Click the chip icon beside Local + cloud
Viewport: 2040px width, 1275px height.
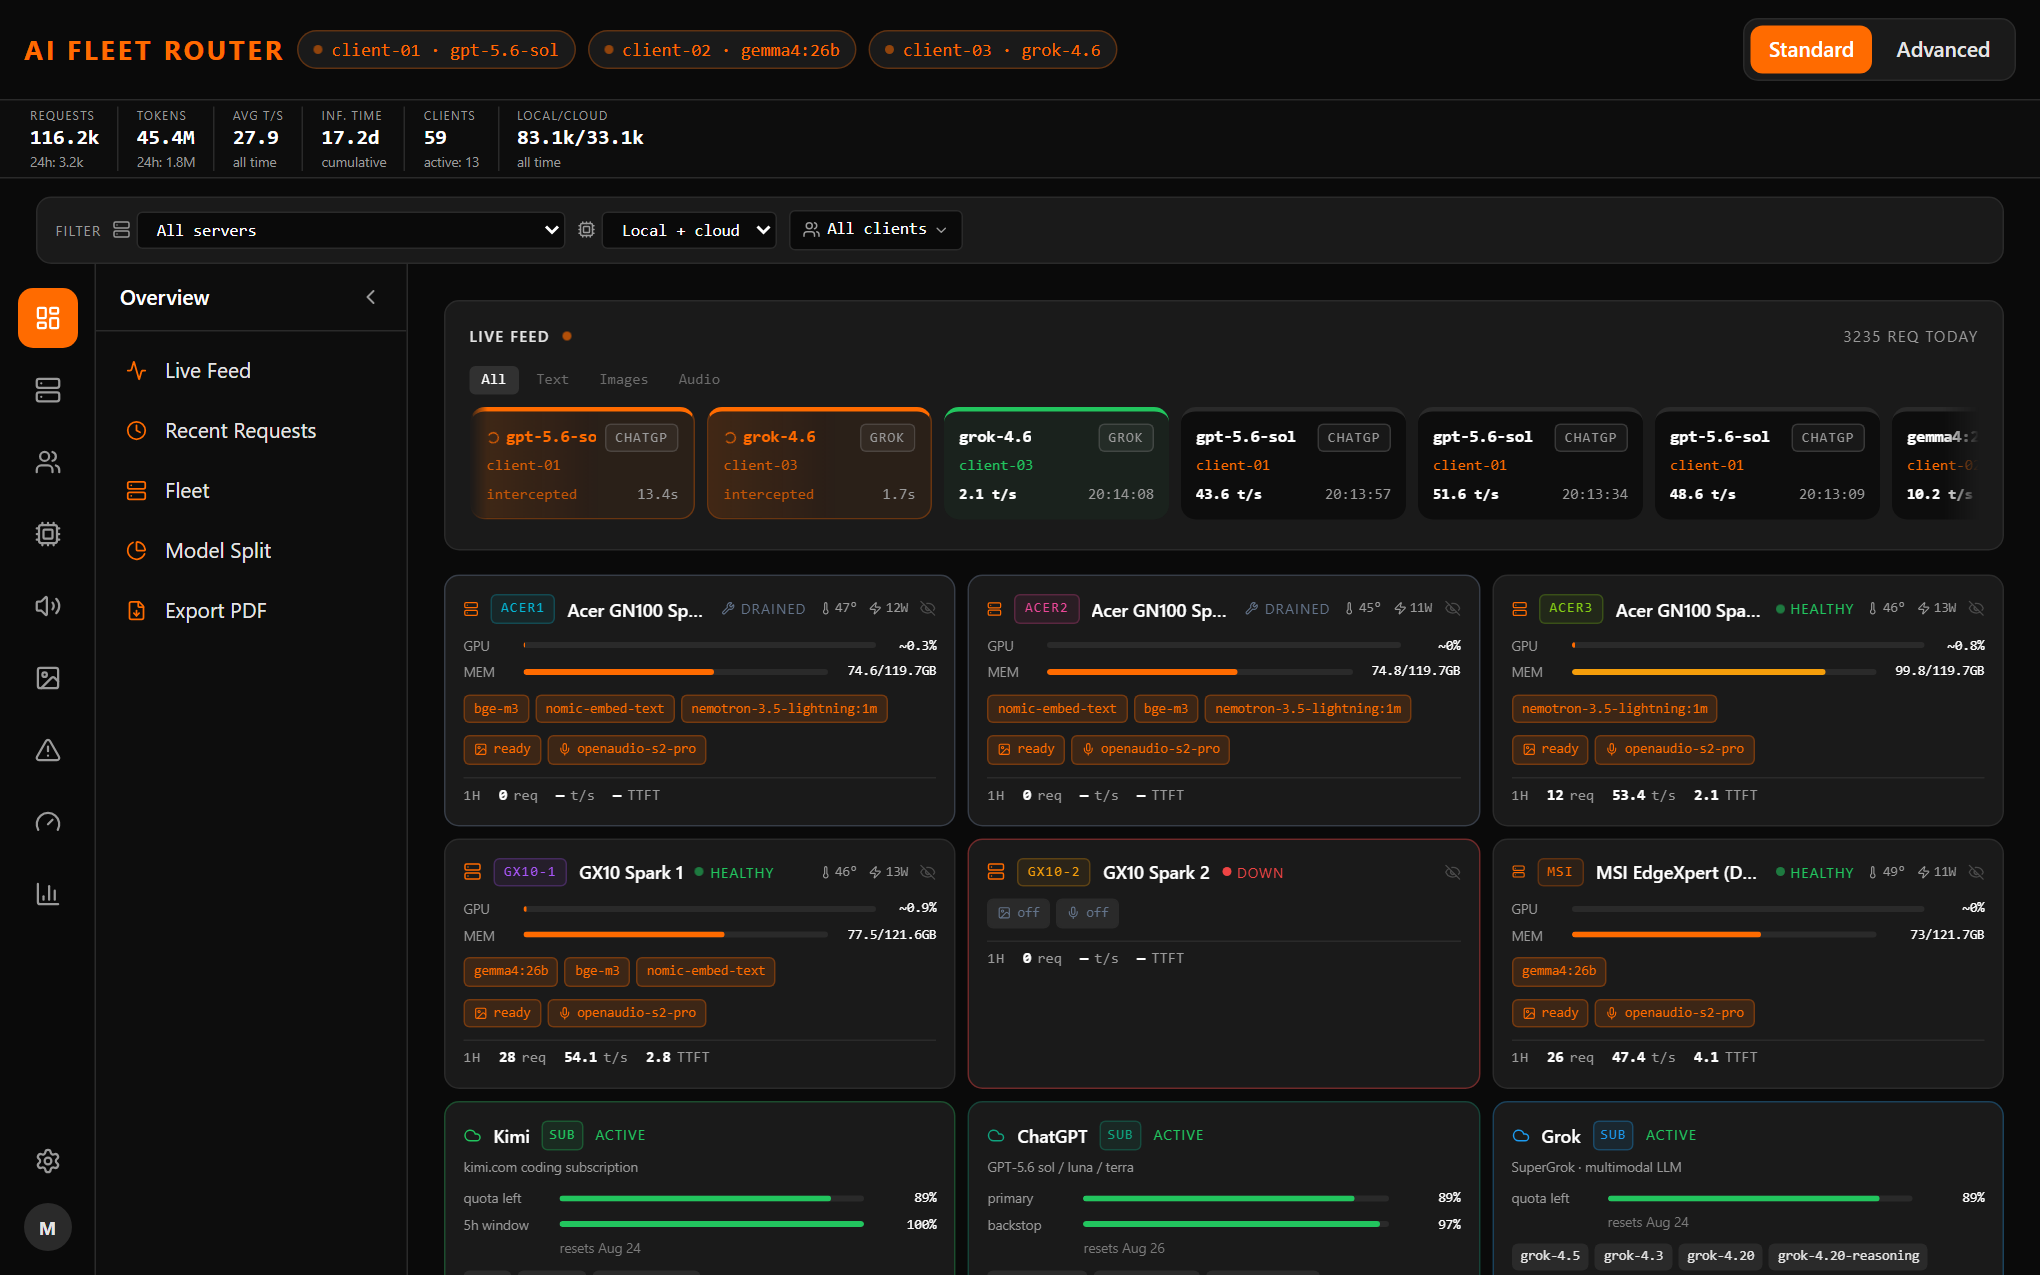(587, 230)
